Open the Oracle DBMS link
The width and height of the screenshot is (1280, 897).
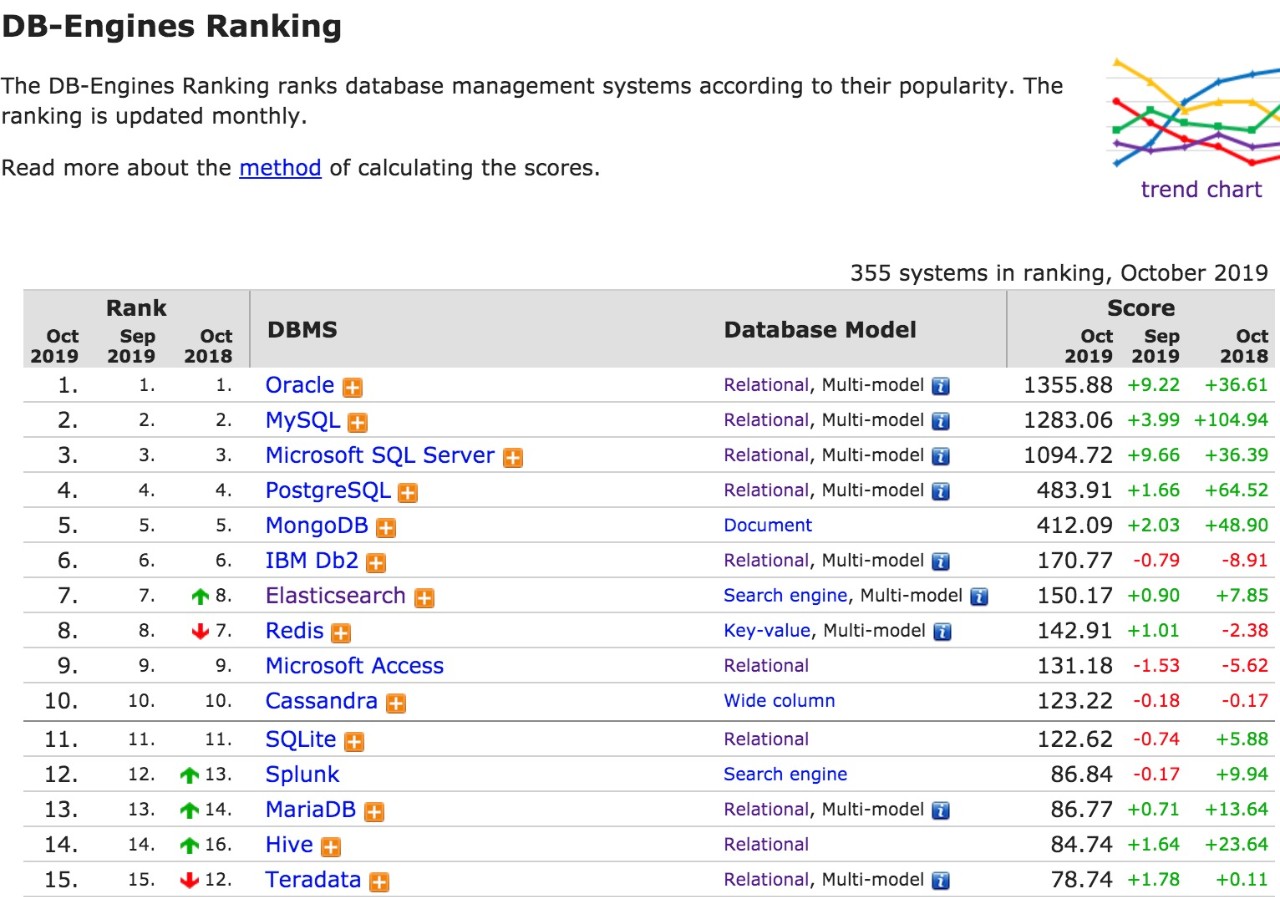coord(300,385)
